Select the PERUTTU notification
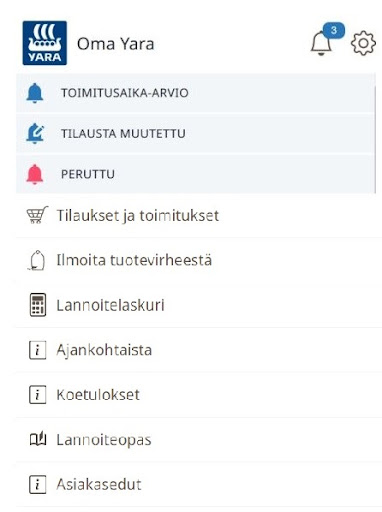The image size is (382, 512). [196, 174]
